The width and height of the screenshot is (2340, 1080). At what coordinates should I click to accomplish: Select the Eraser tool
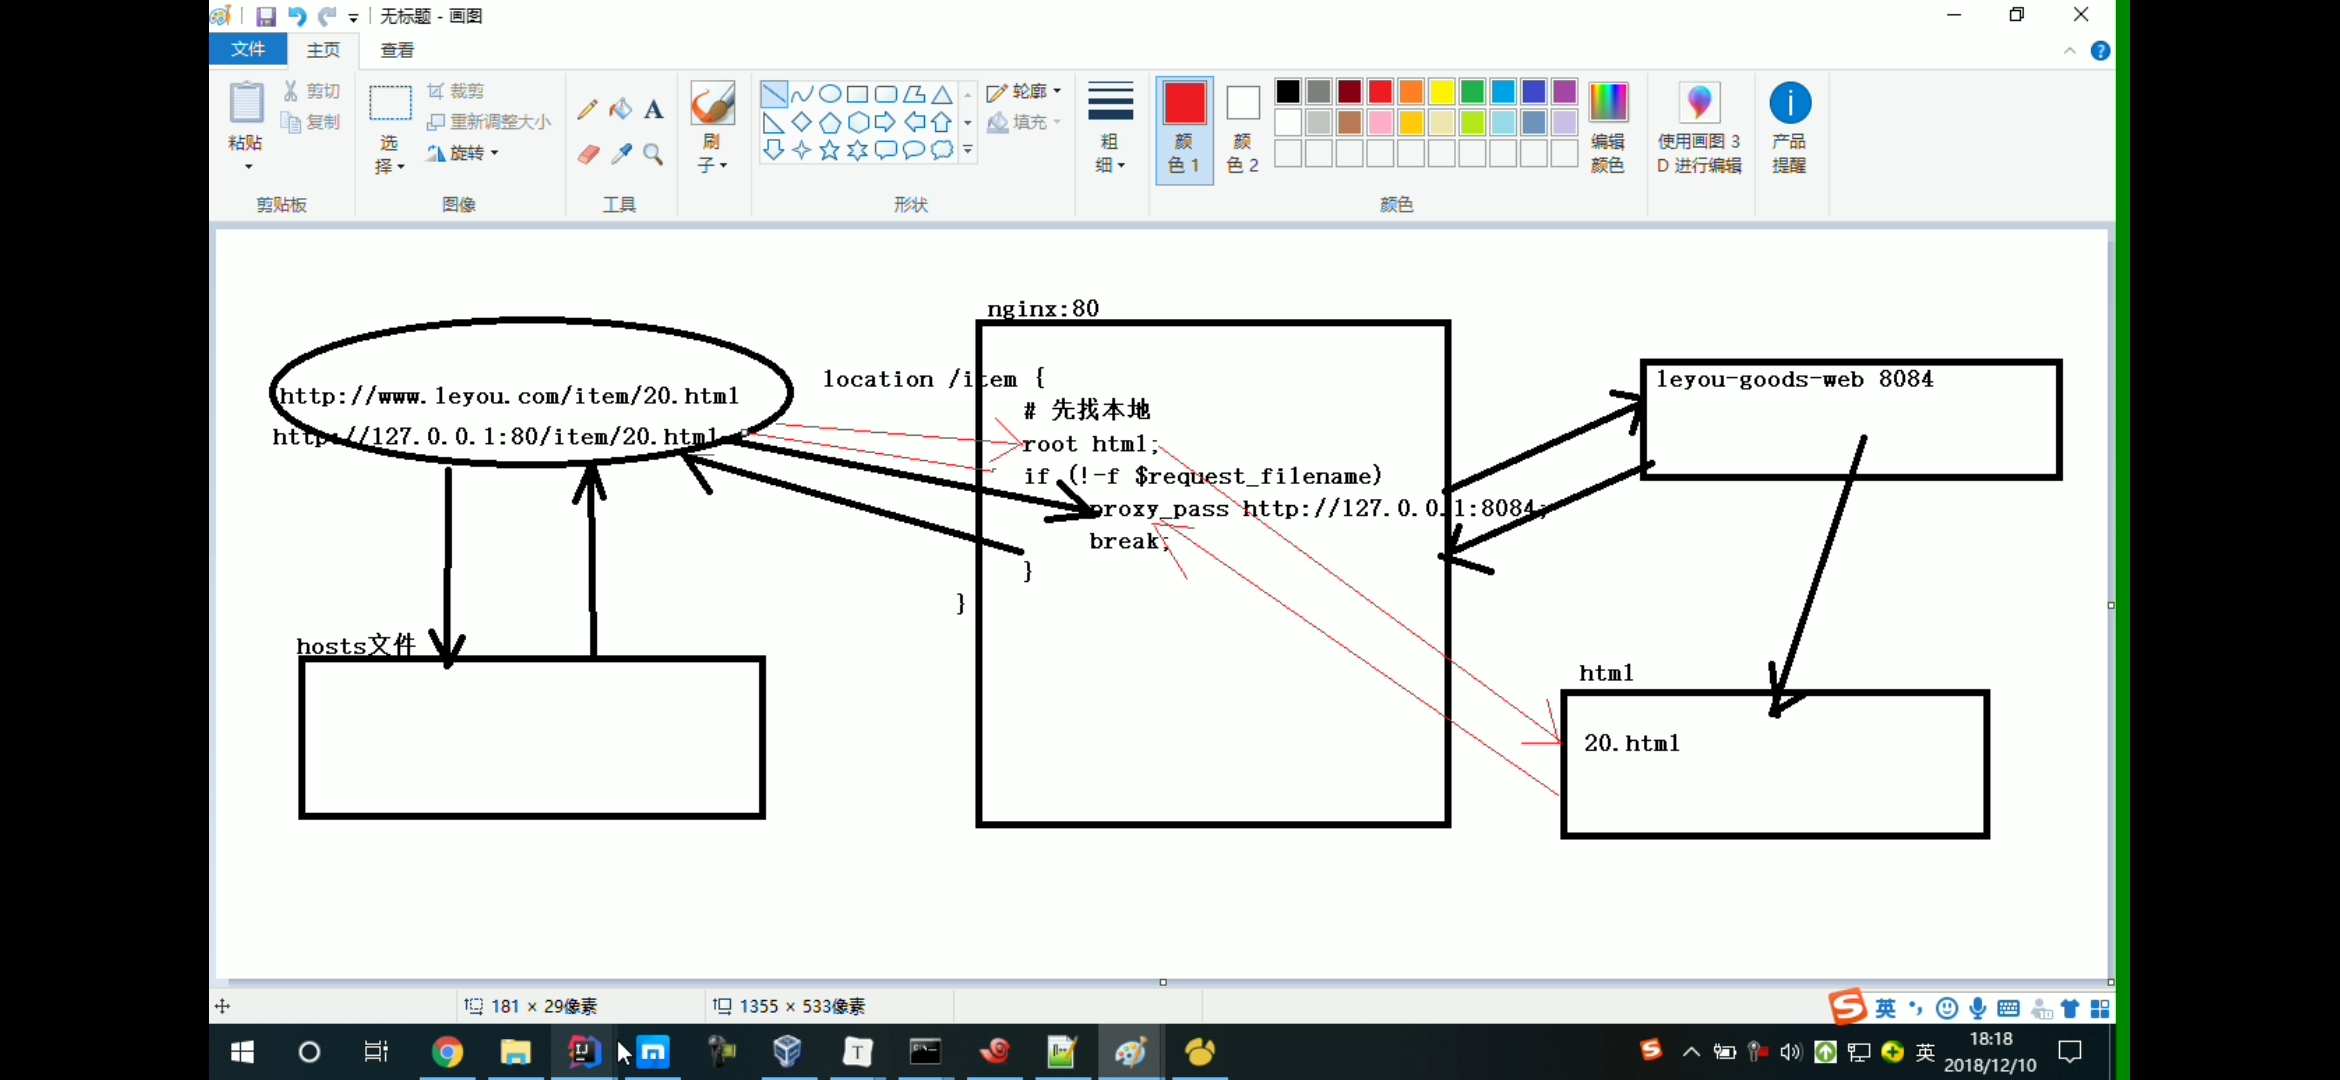[588, 153]
